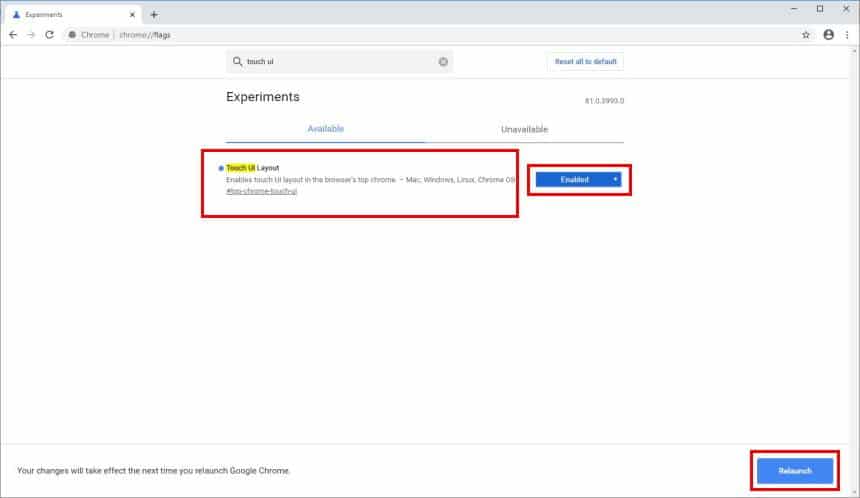Switch to the Available tab
Viewport: 860px width, 498px height.
(x=325, y=129)
